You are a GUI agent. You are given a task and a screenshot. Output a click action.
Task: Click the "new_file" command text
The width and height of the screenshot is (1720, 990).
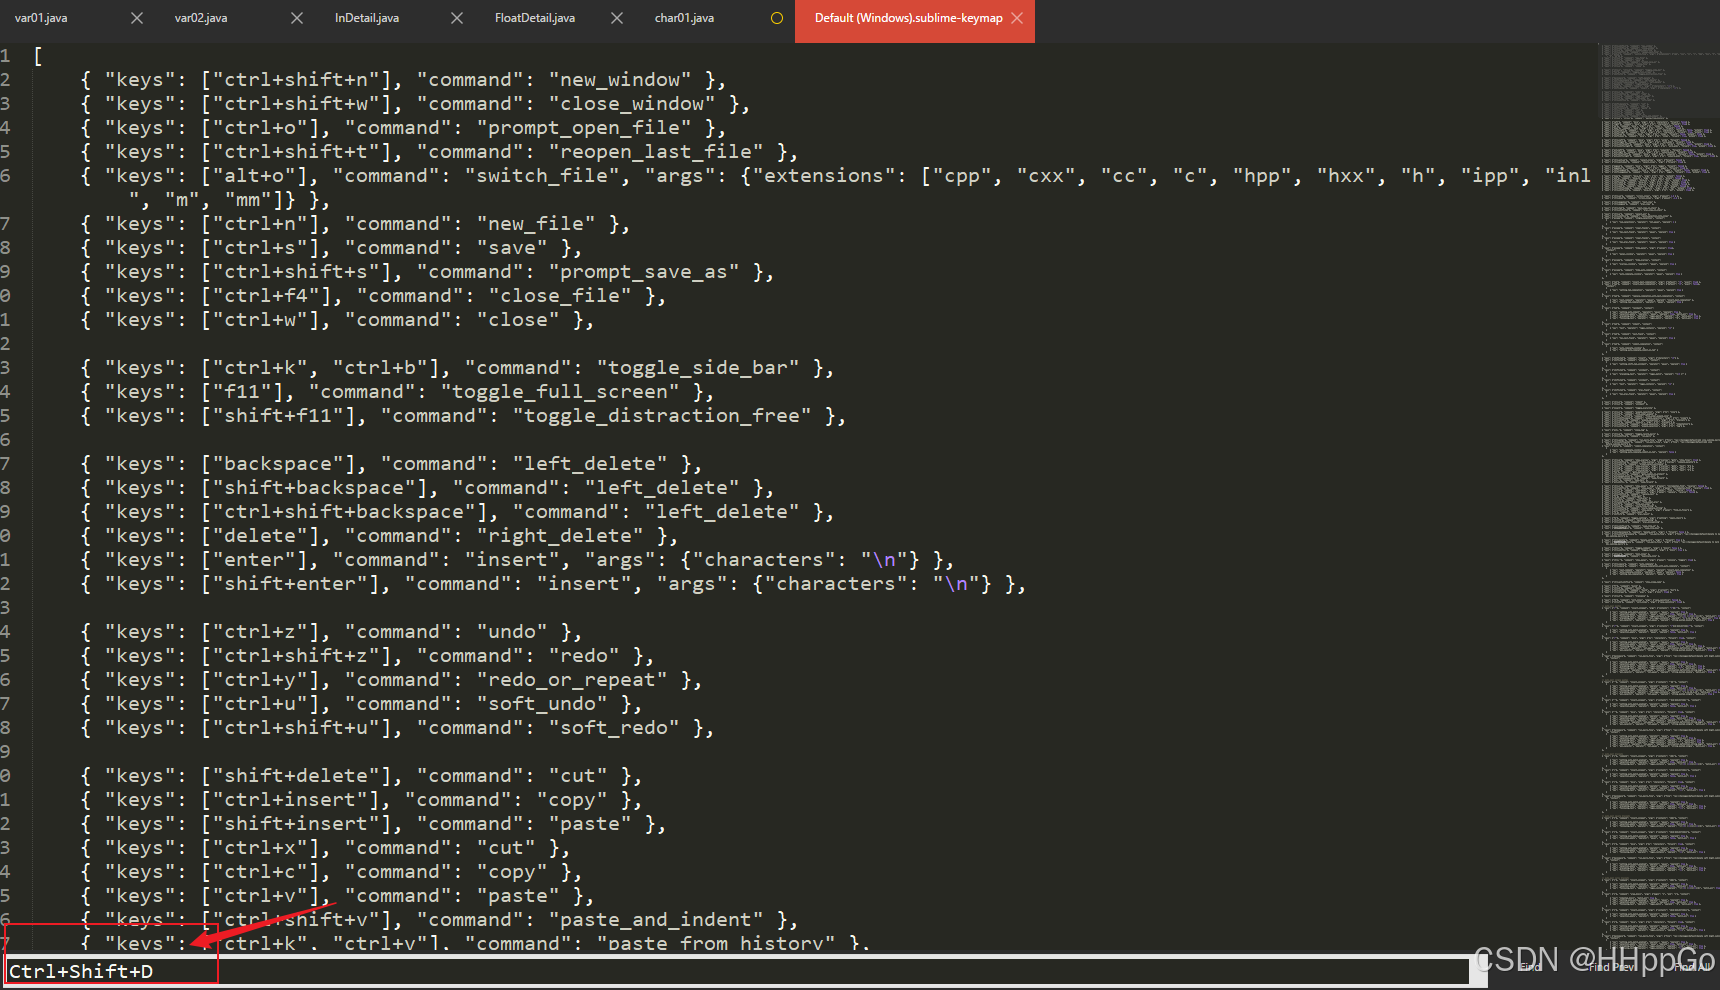click(x=536, y=224)
